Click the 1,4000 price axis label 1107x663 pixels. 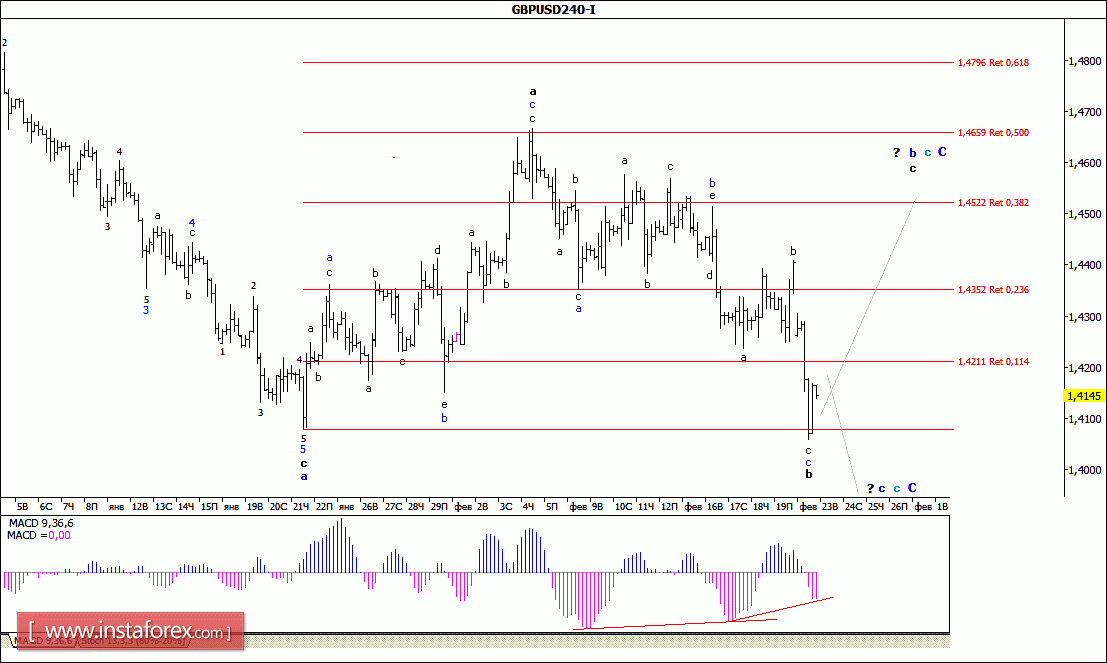(1084, 470)
